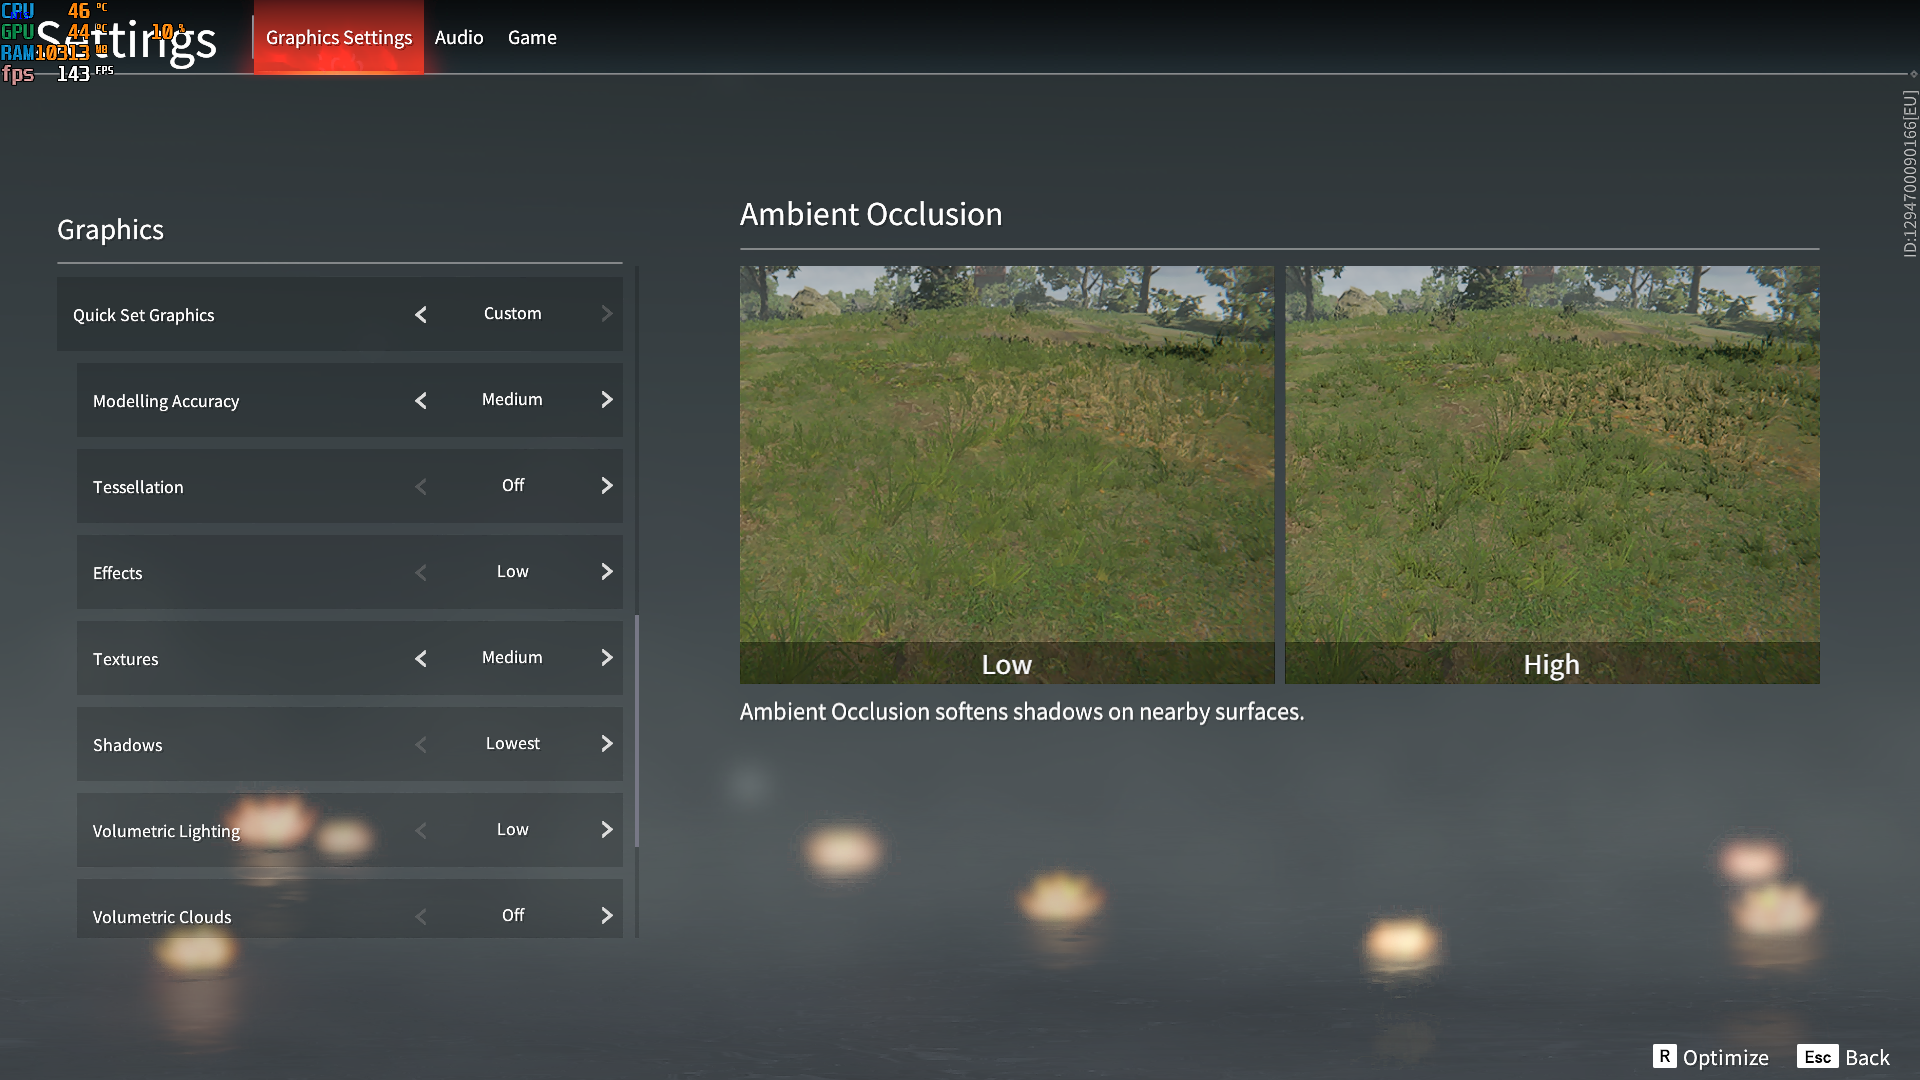Screen dimensions: 1920x1080
Task: Increase Tessellation with right arrow
Action: (x=607, y=486)
